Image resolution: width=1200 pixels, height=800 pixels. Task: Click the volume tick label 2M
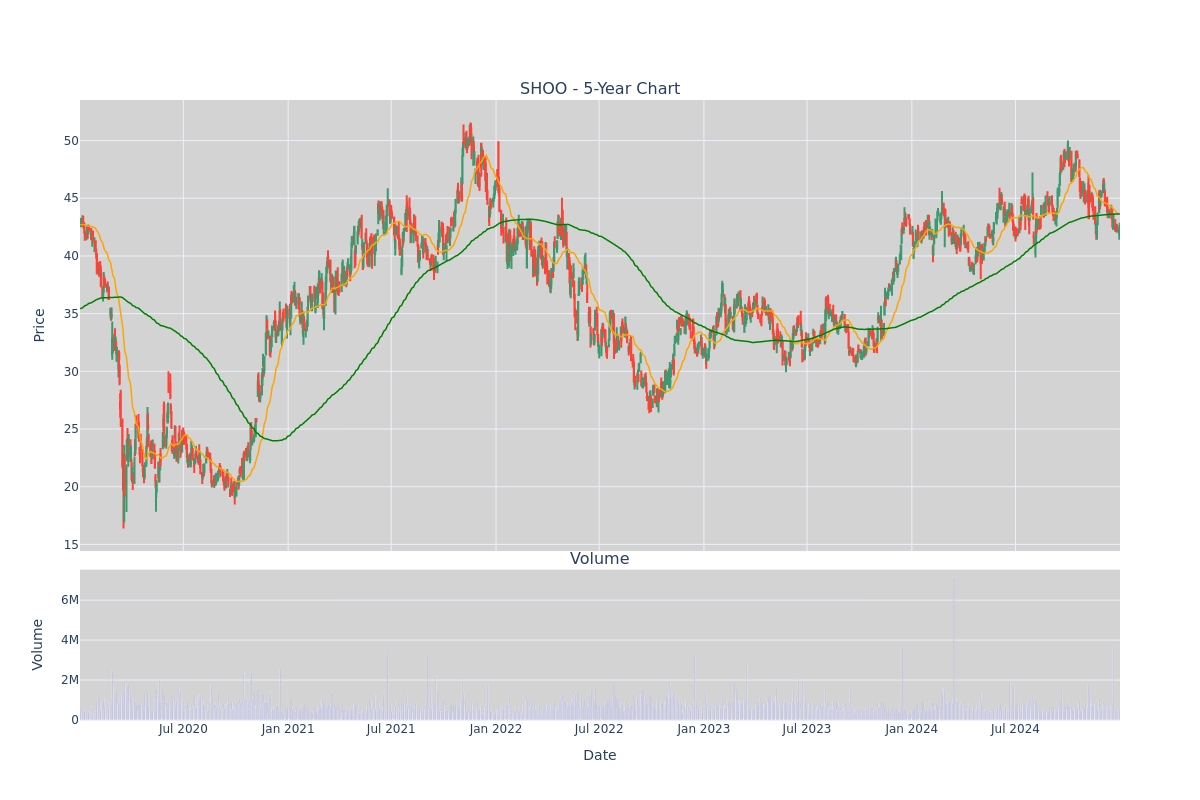point(70,680)
